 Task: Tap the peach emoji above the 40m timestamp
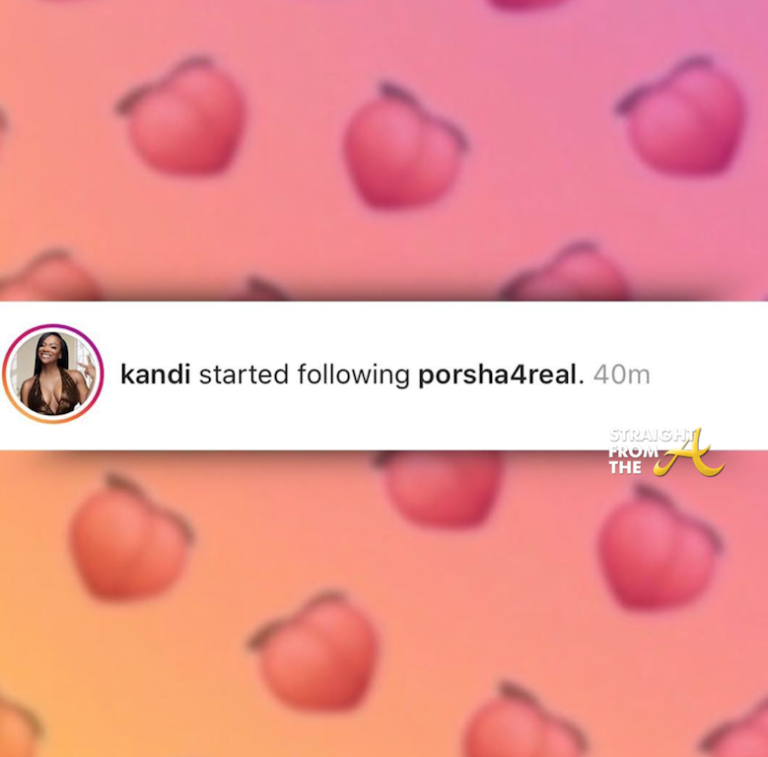(x=682, y=115)
